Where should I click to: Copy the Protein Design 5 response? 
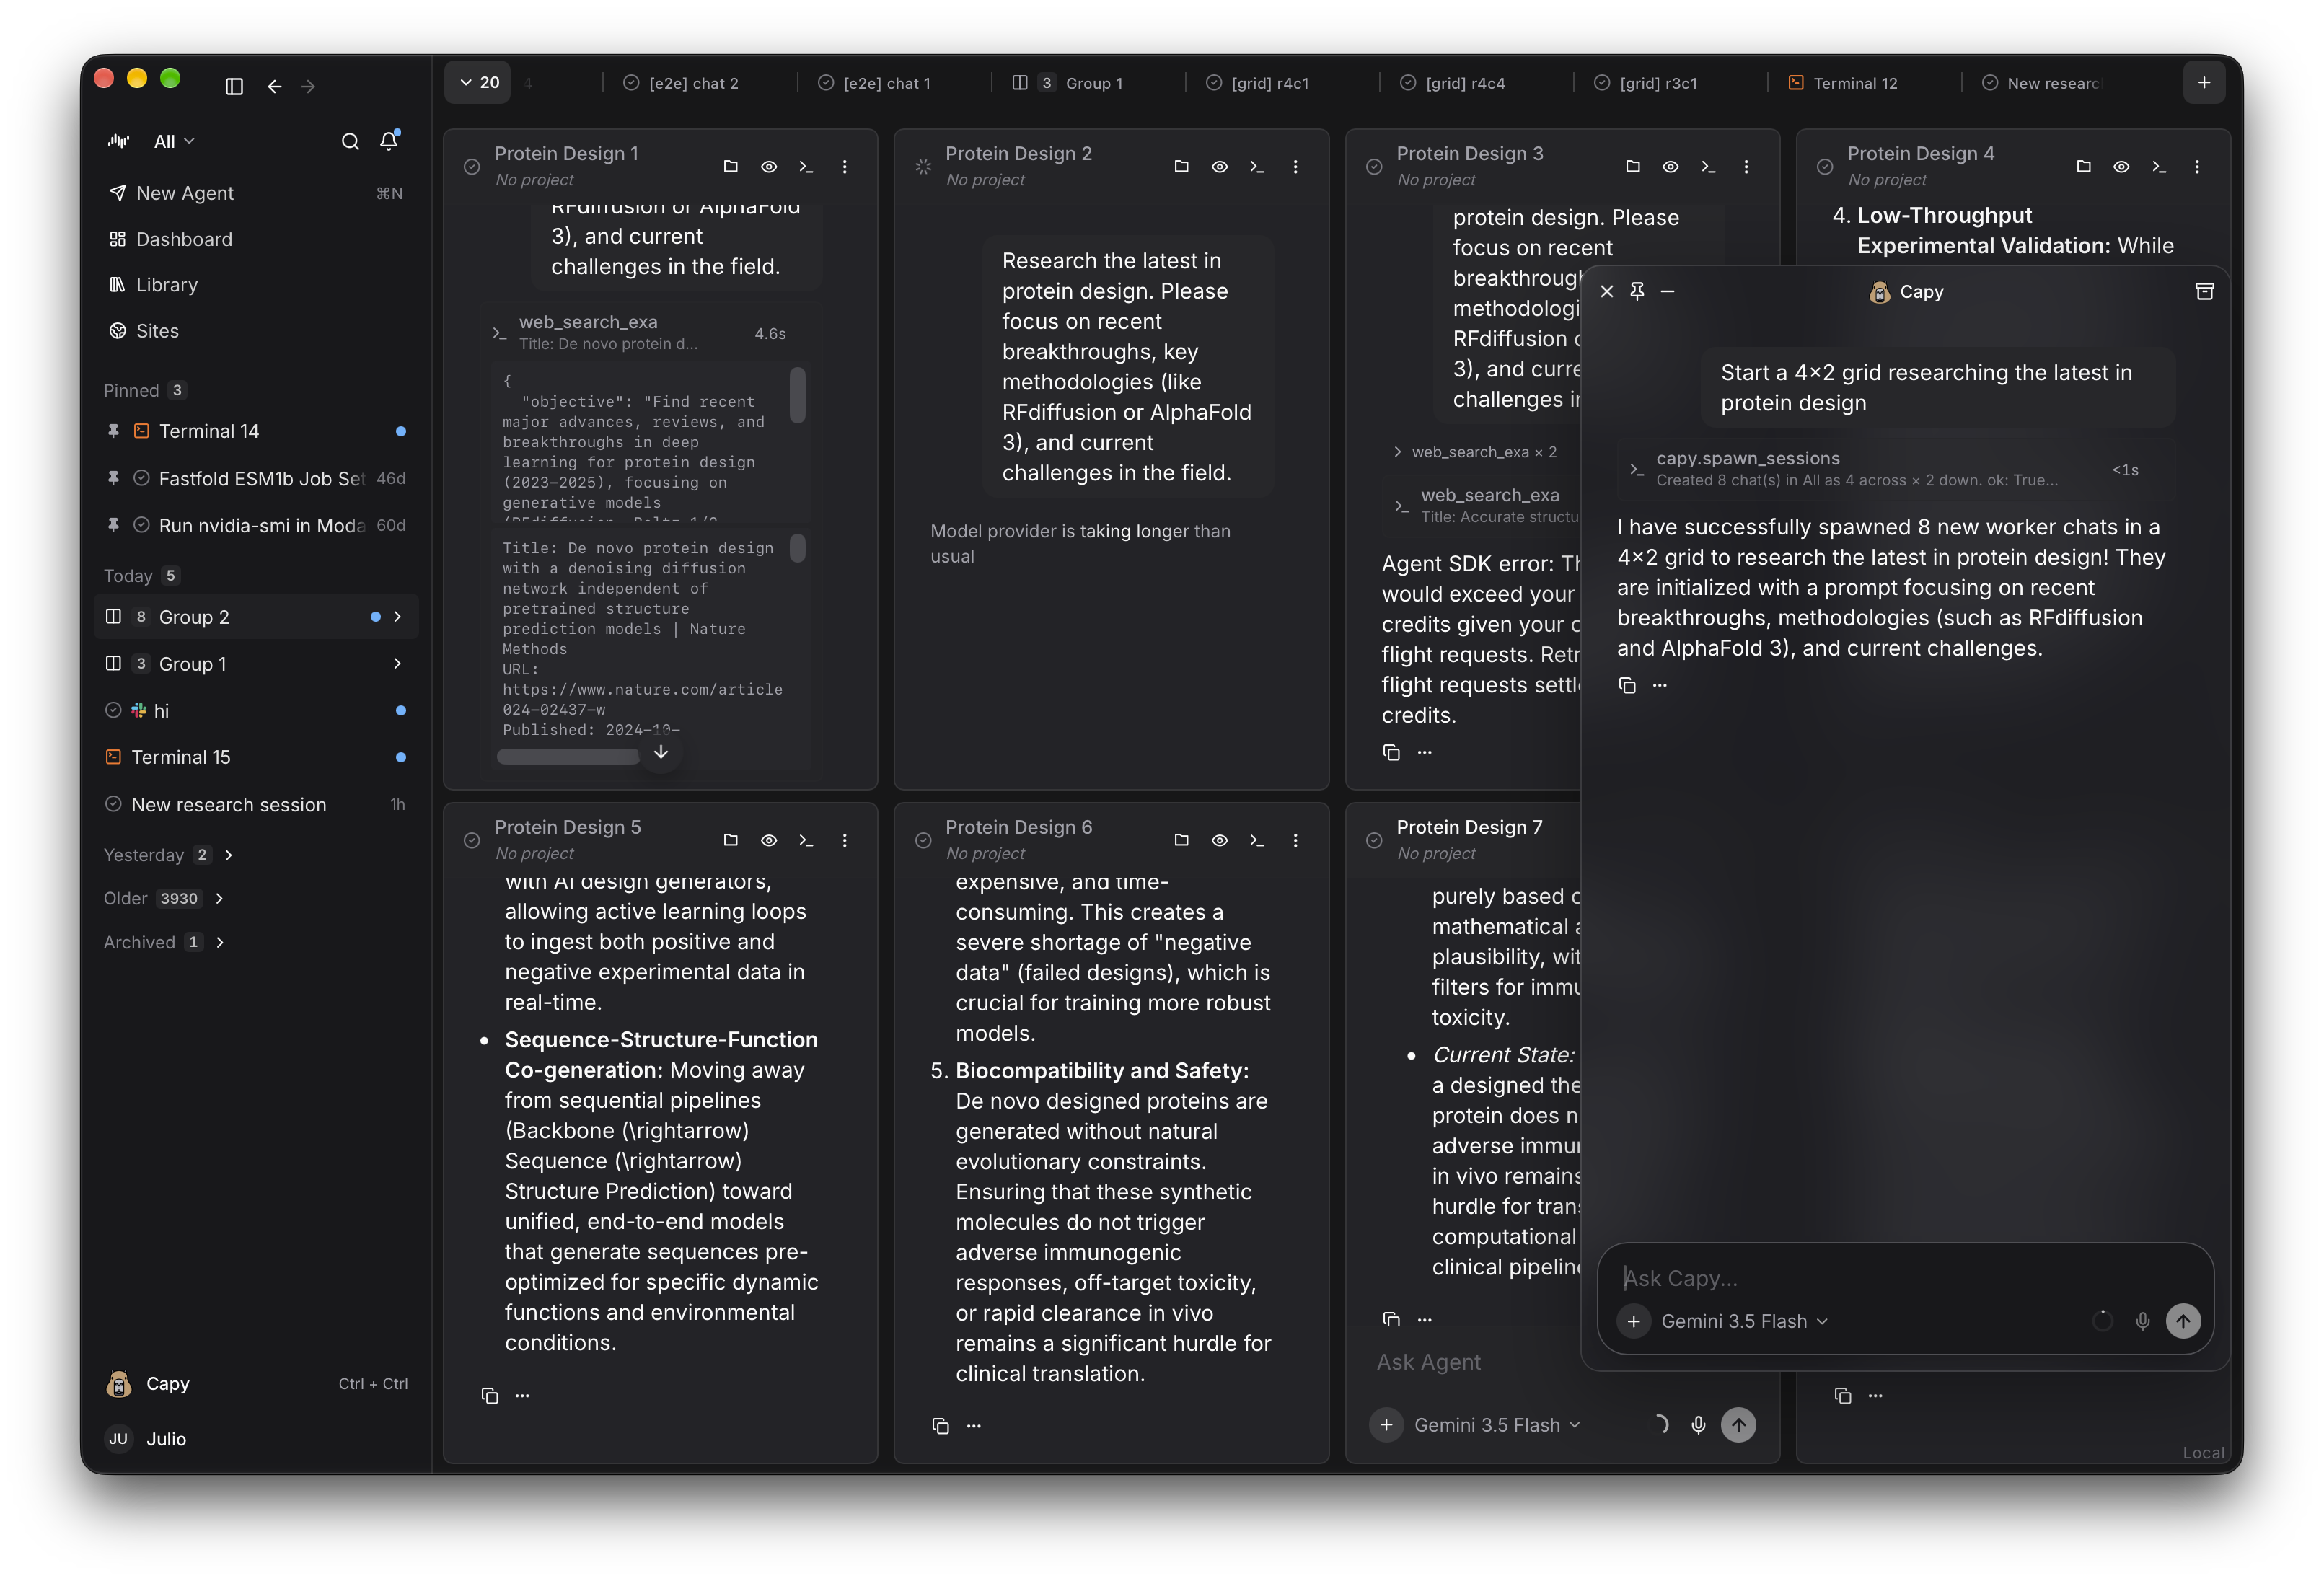coord(490,1395)
